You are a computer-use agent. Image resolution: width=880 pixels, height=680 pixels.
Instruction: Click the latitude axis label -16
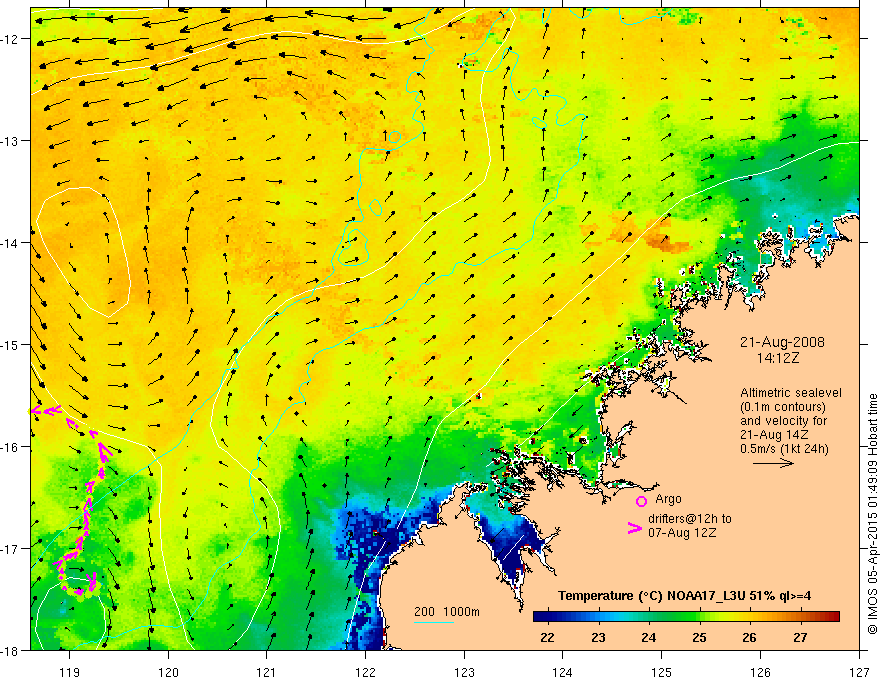11,447
